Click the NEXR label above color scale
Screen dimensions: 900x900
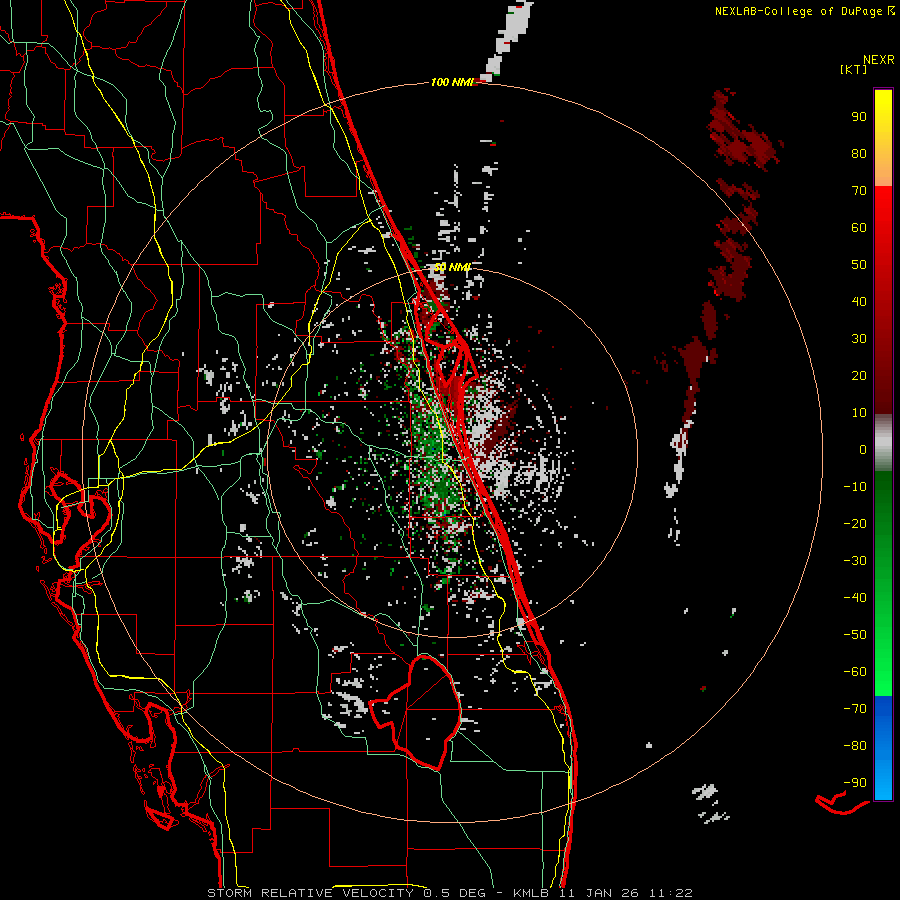click(879, 60)
